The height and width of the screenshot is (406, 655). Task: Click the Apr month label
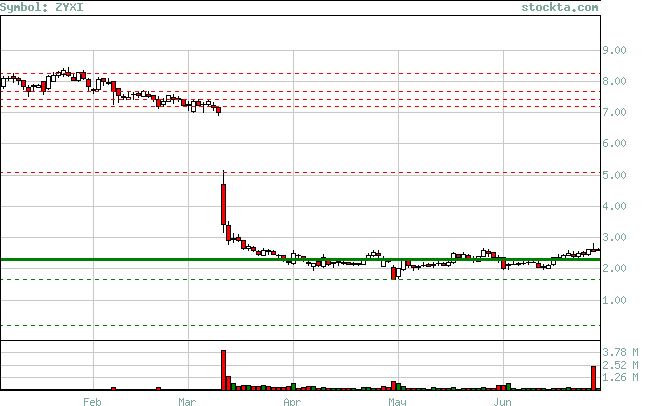coord(292,401)
